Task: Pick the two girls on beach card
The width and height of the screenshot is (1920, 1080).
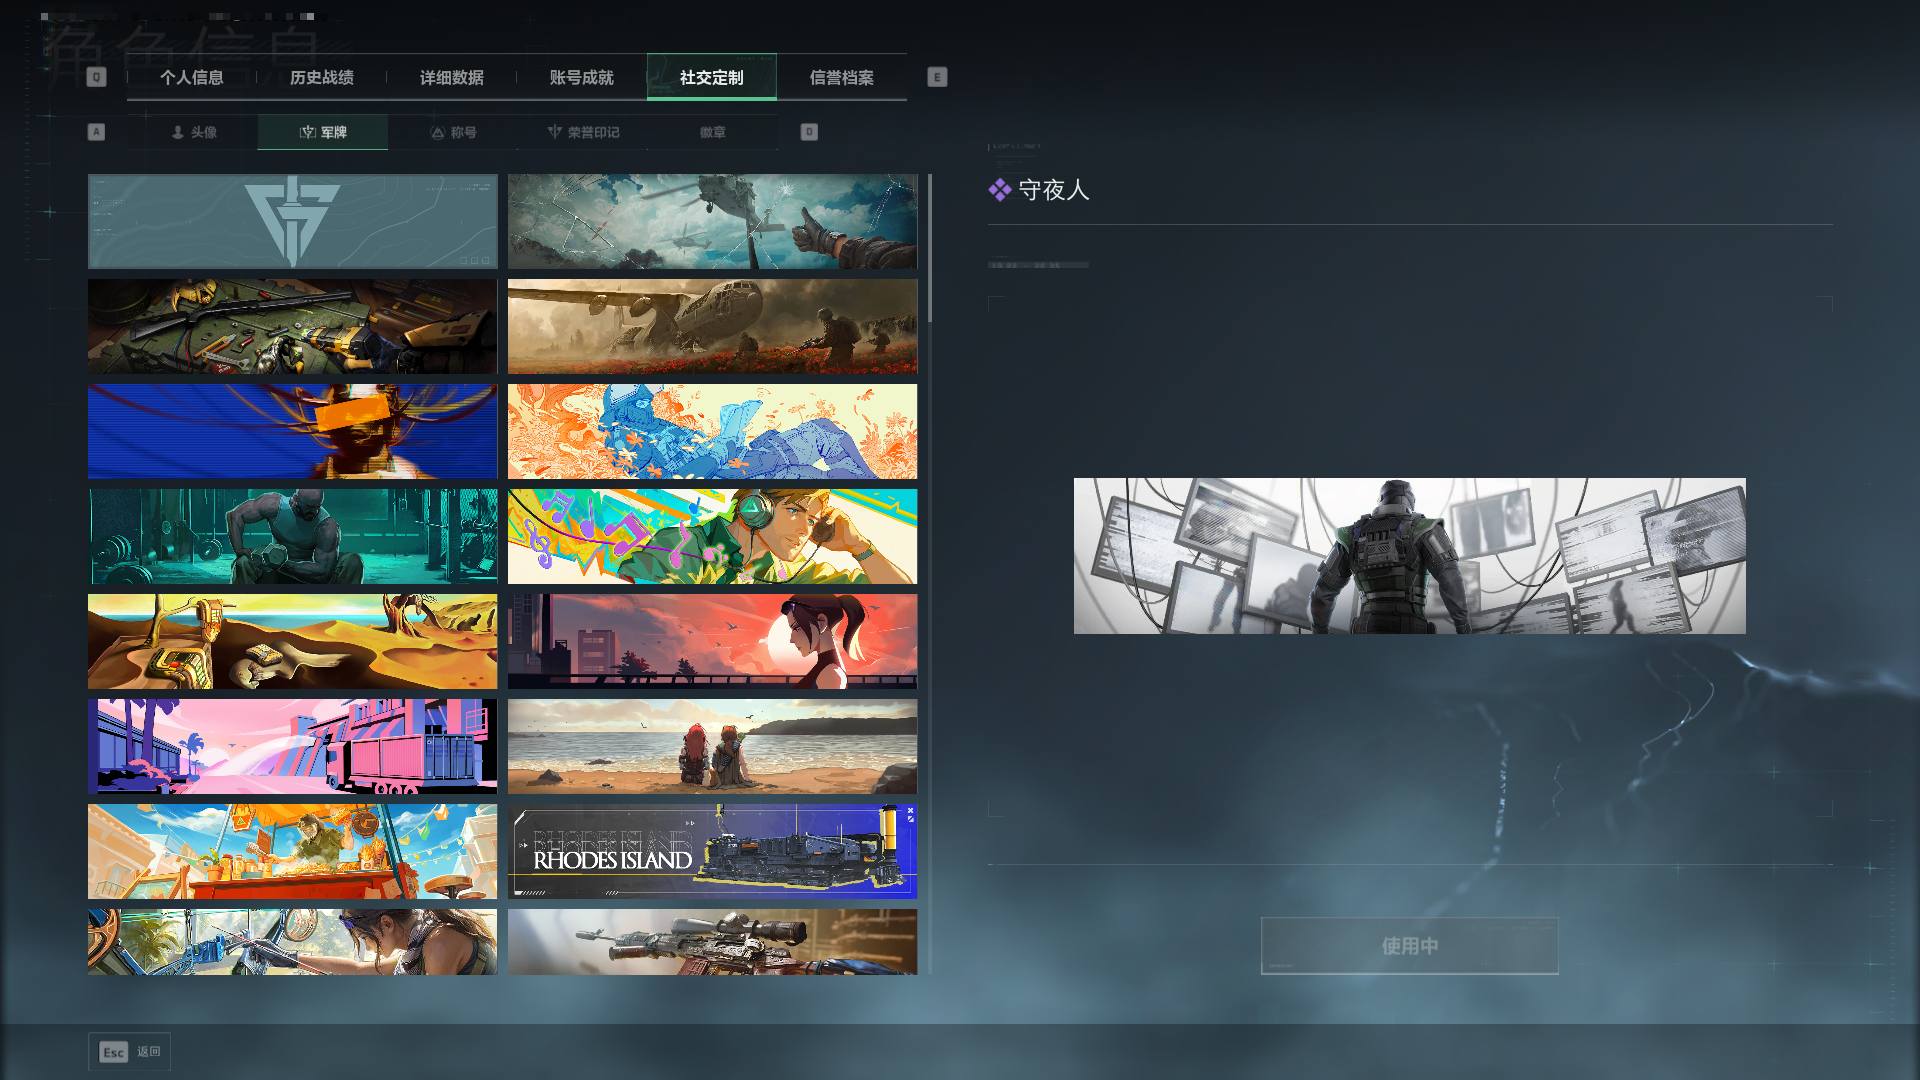Action: [712, 746]
